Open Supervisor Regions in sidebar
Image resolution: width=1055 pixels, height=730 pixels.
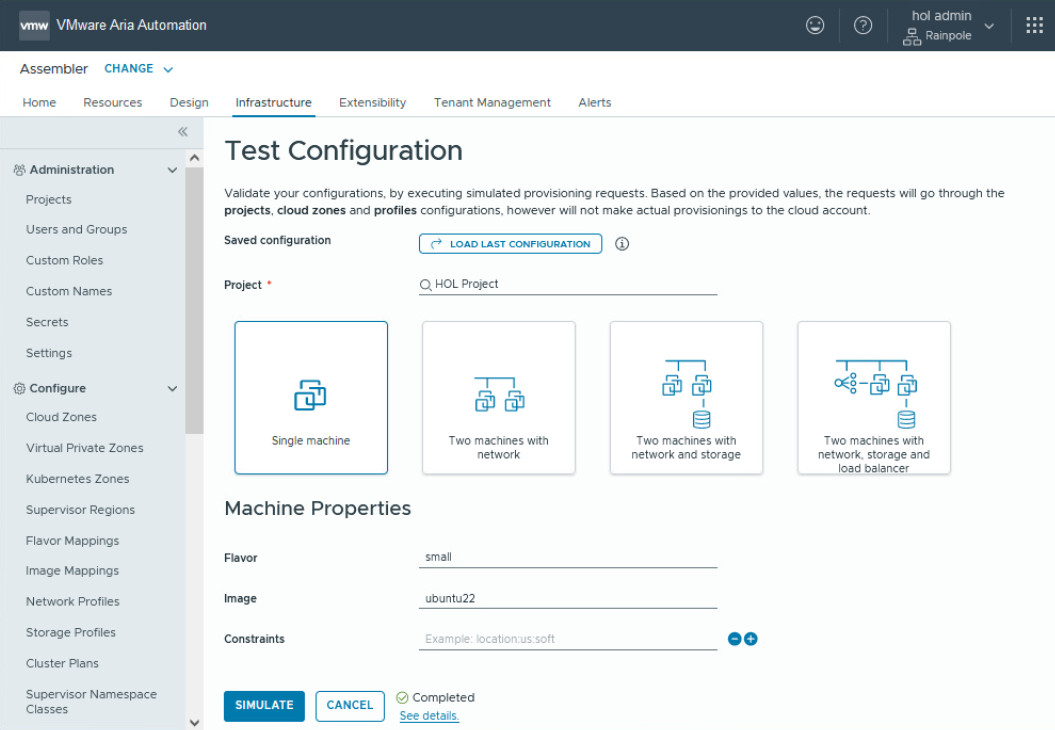tap(80, 511)
